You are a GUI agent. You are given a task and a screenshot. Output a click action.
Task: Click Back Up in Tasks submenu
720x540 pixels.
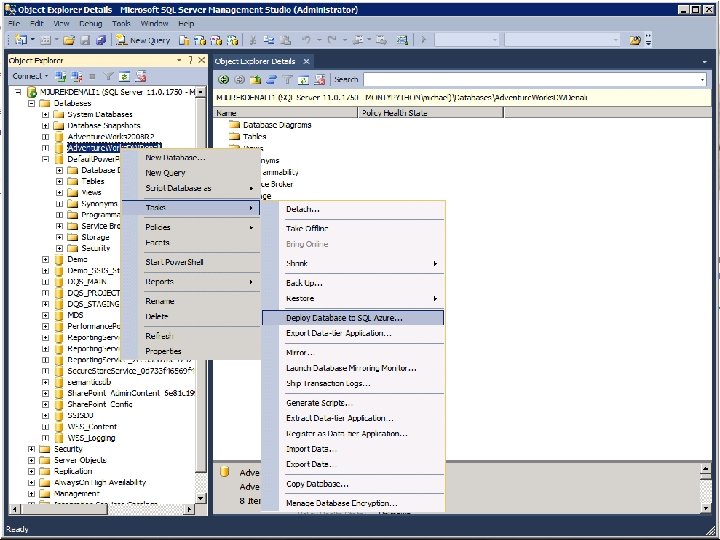[353, 283]
